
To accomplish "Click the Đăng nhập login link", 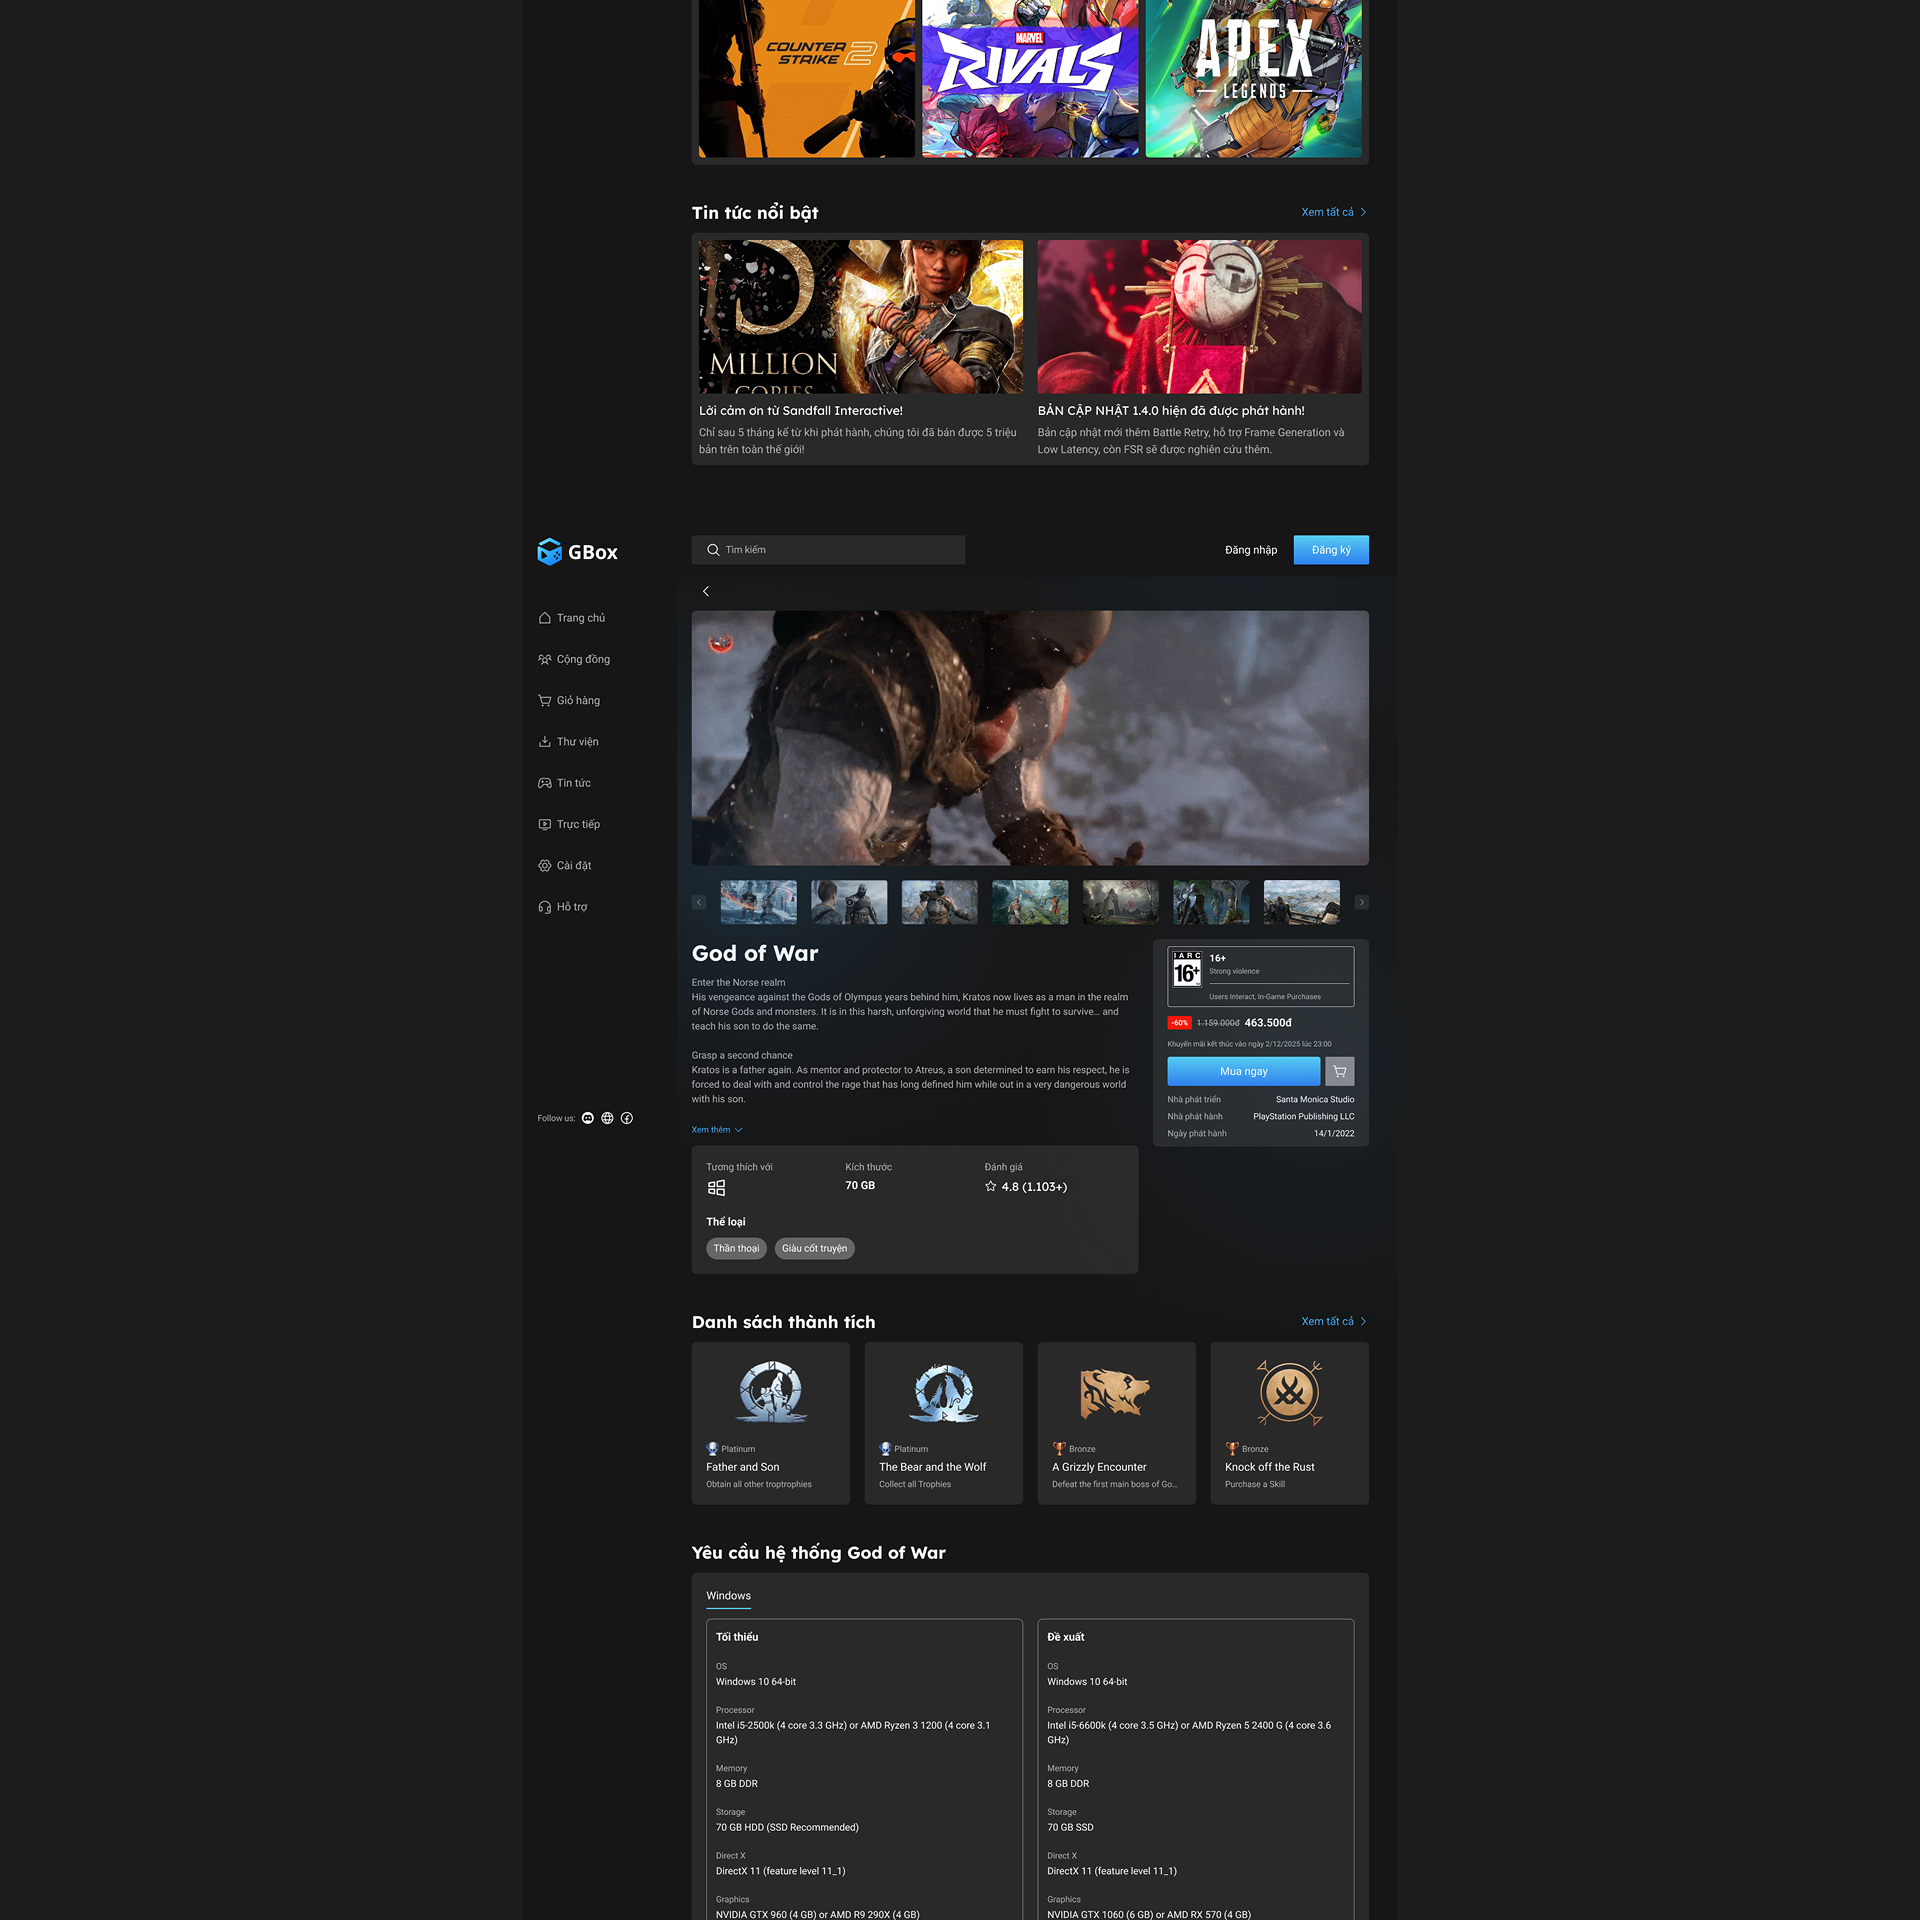I will pyautogui.click(x=1251, y=550).
